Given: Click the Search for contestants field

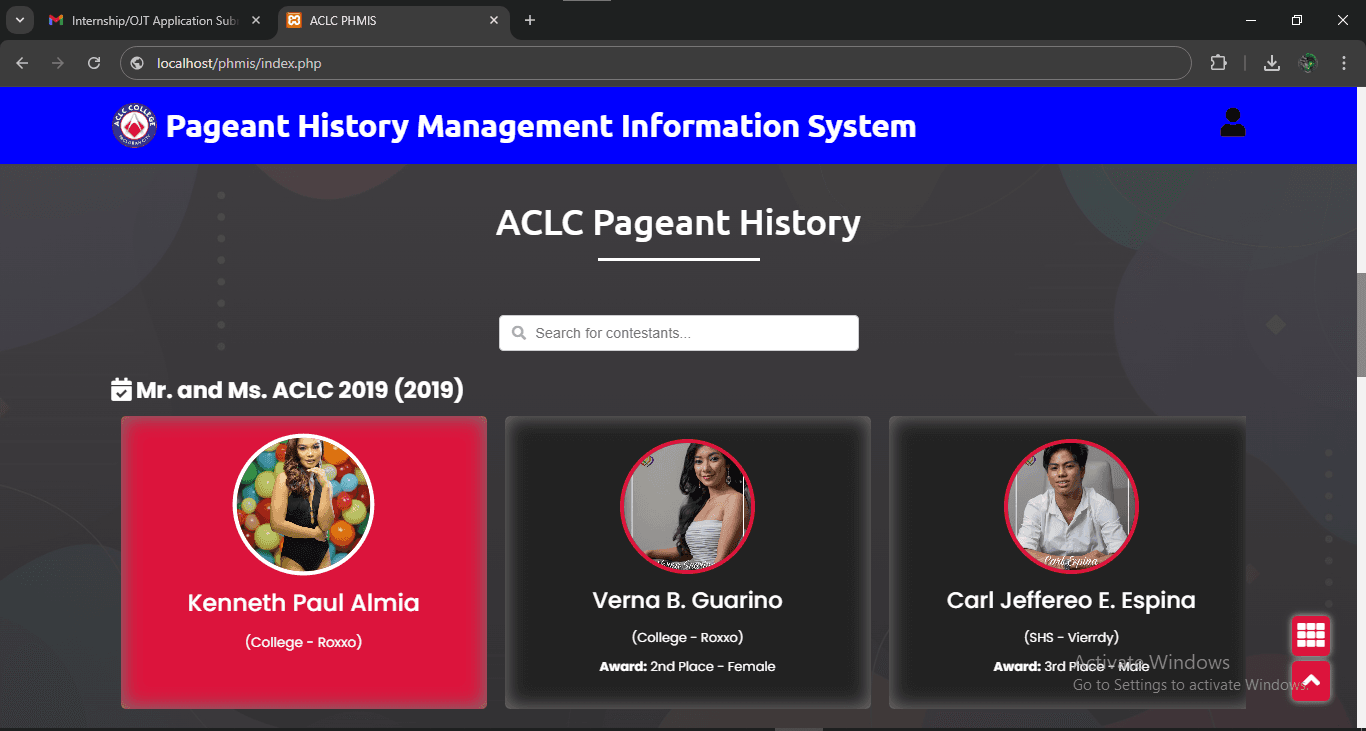Looking at the screenshot, I should point(679,333).
